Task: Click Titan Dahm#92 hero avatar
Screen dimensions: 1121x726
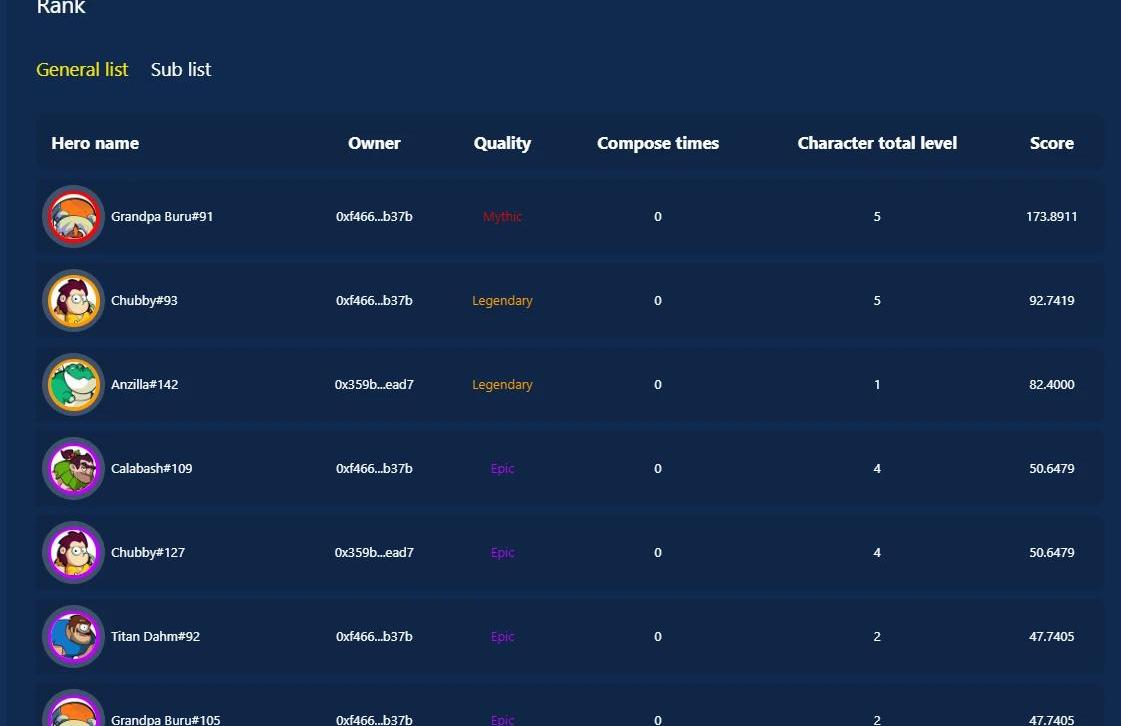Action: [73, 636]
